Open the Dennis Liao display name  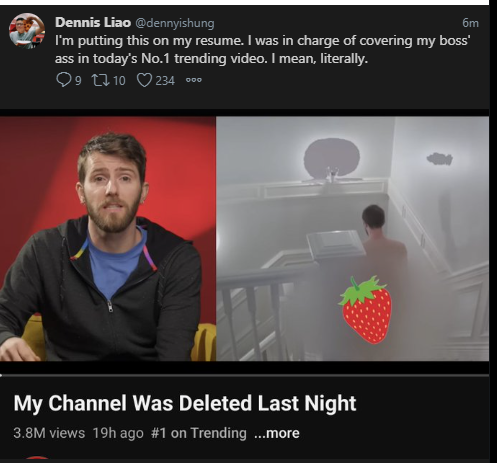click(x=93, y=23)
